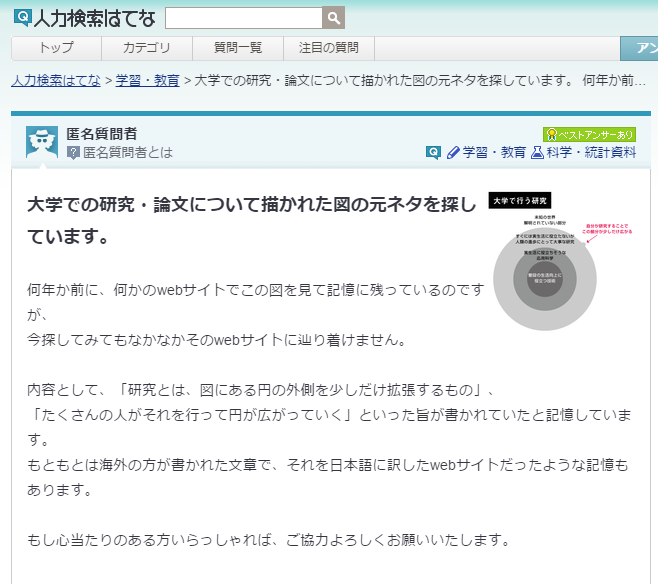Viewport: 658px width, 584px height.
Task: Click the line もし心当たりのある方いらっしゃれば
Action: [269, 540]
